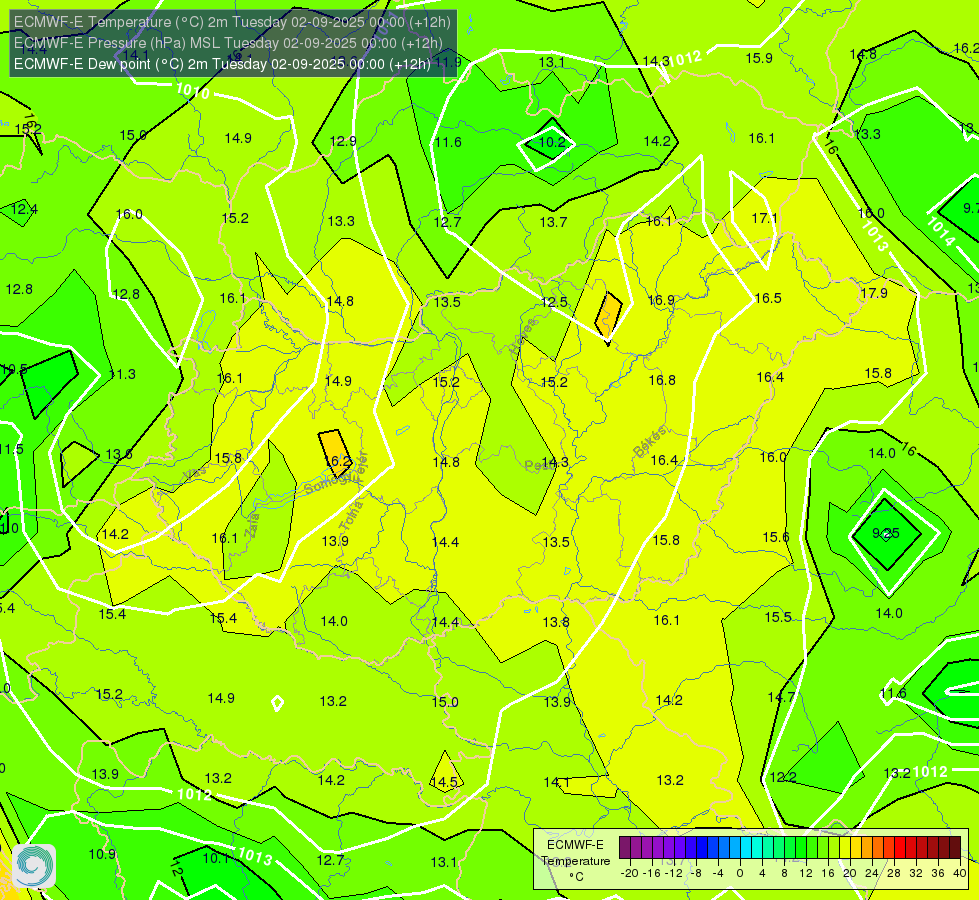Click the Vas county label
Screen dimensions: 979x900
[x=195, y=474]
